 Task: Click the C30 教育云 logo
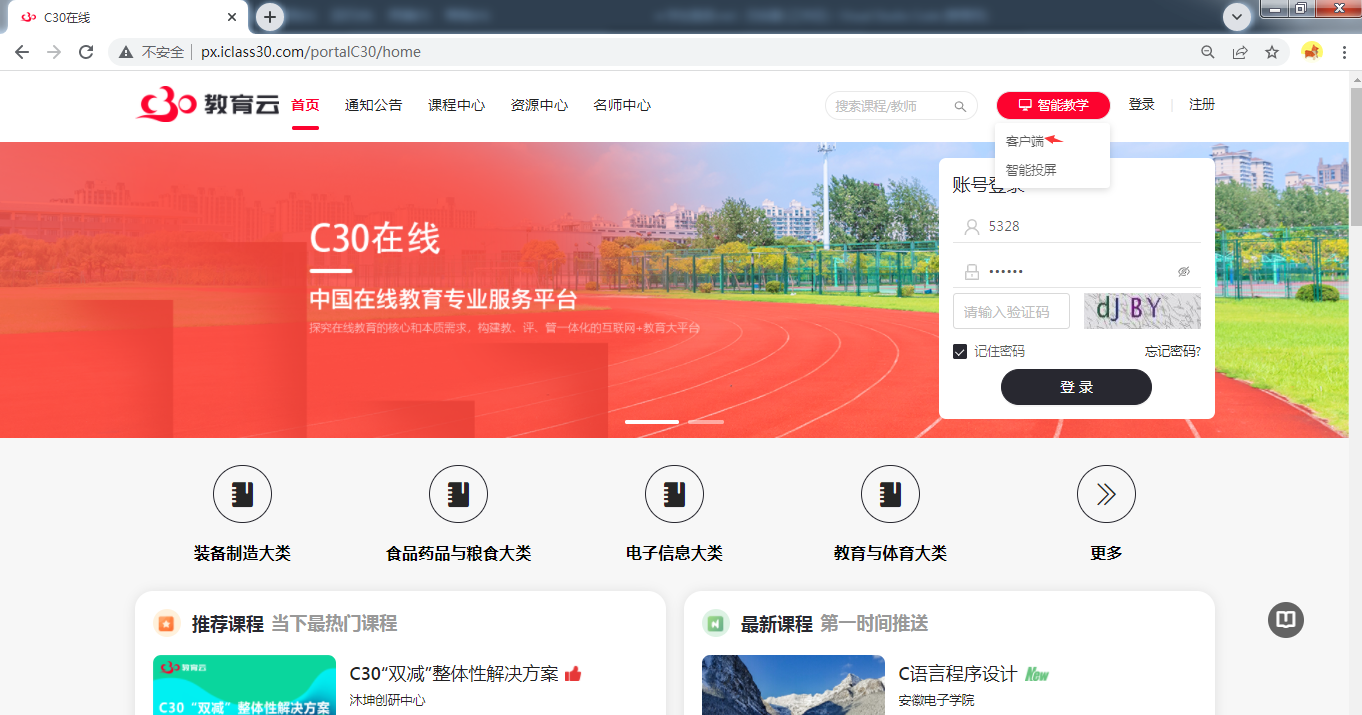coord(207,104)
